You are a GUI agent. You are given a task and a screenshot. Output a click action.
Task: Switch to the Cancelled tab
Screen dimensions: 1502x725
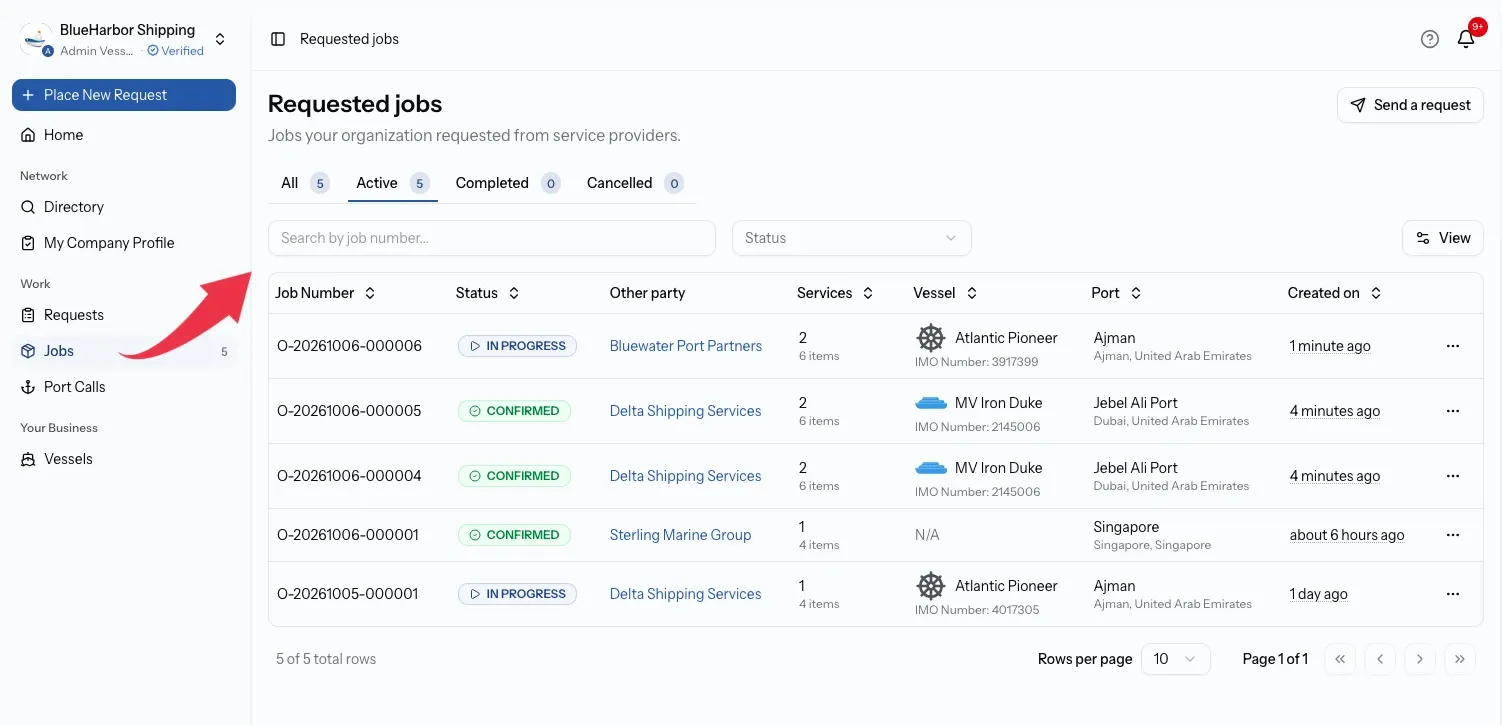[x=634, y=183]
